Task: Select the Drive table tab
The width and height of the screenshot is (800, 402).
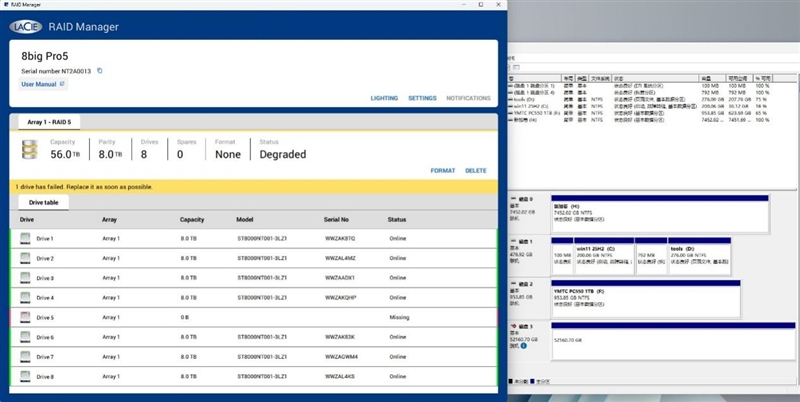Action: click(x=43, y=203)
